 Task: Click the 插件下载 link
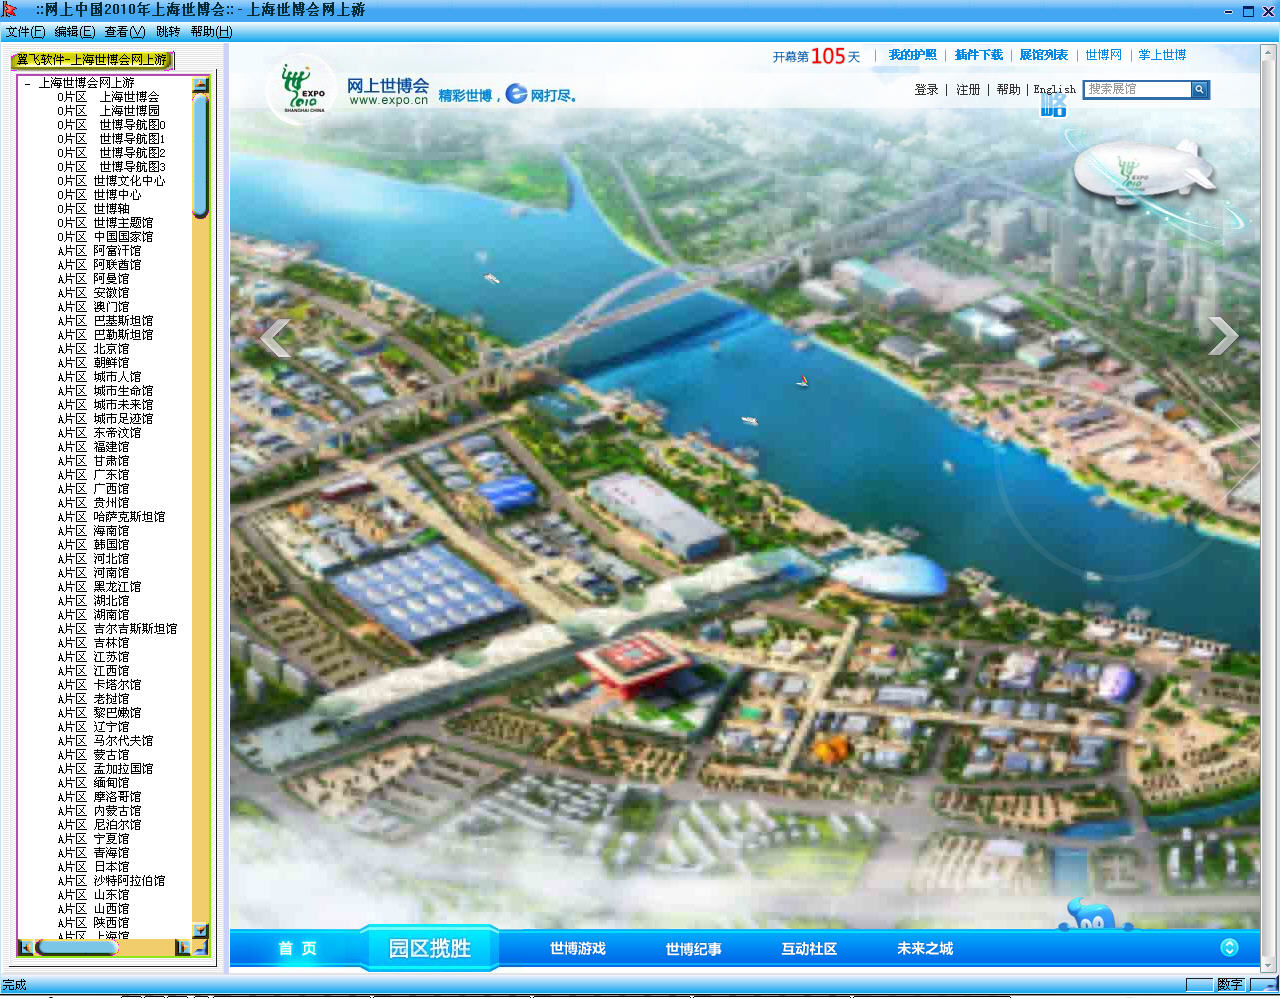pos(979,55)
